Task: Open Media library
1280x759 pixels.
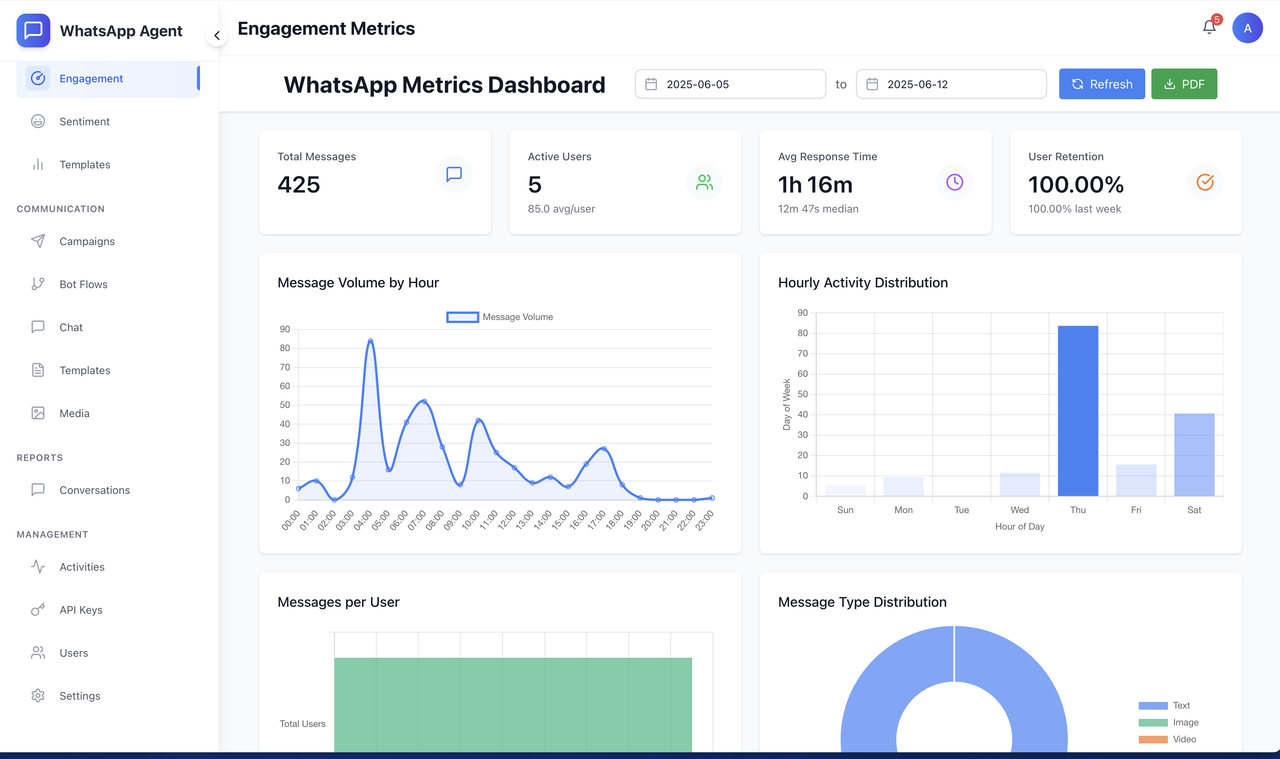Action: (x=108, y=413)
